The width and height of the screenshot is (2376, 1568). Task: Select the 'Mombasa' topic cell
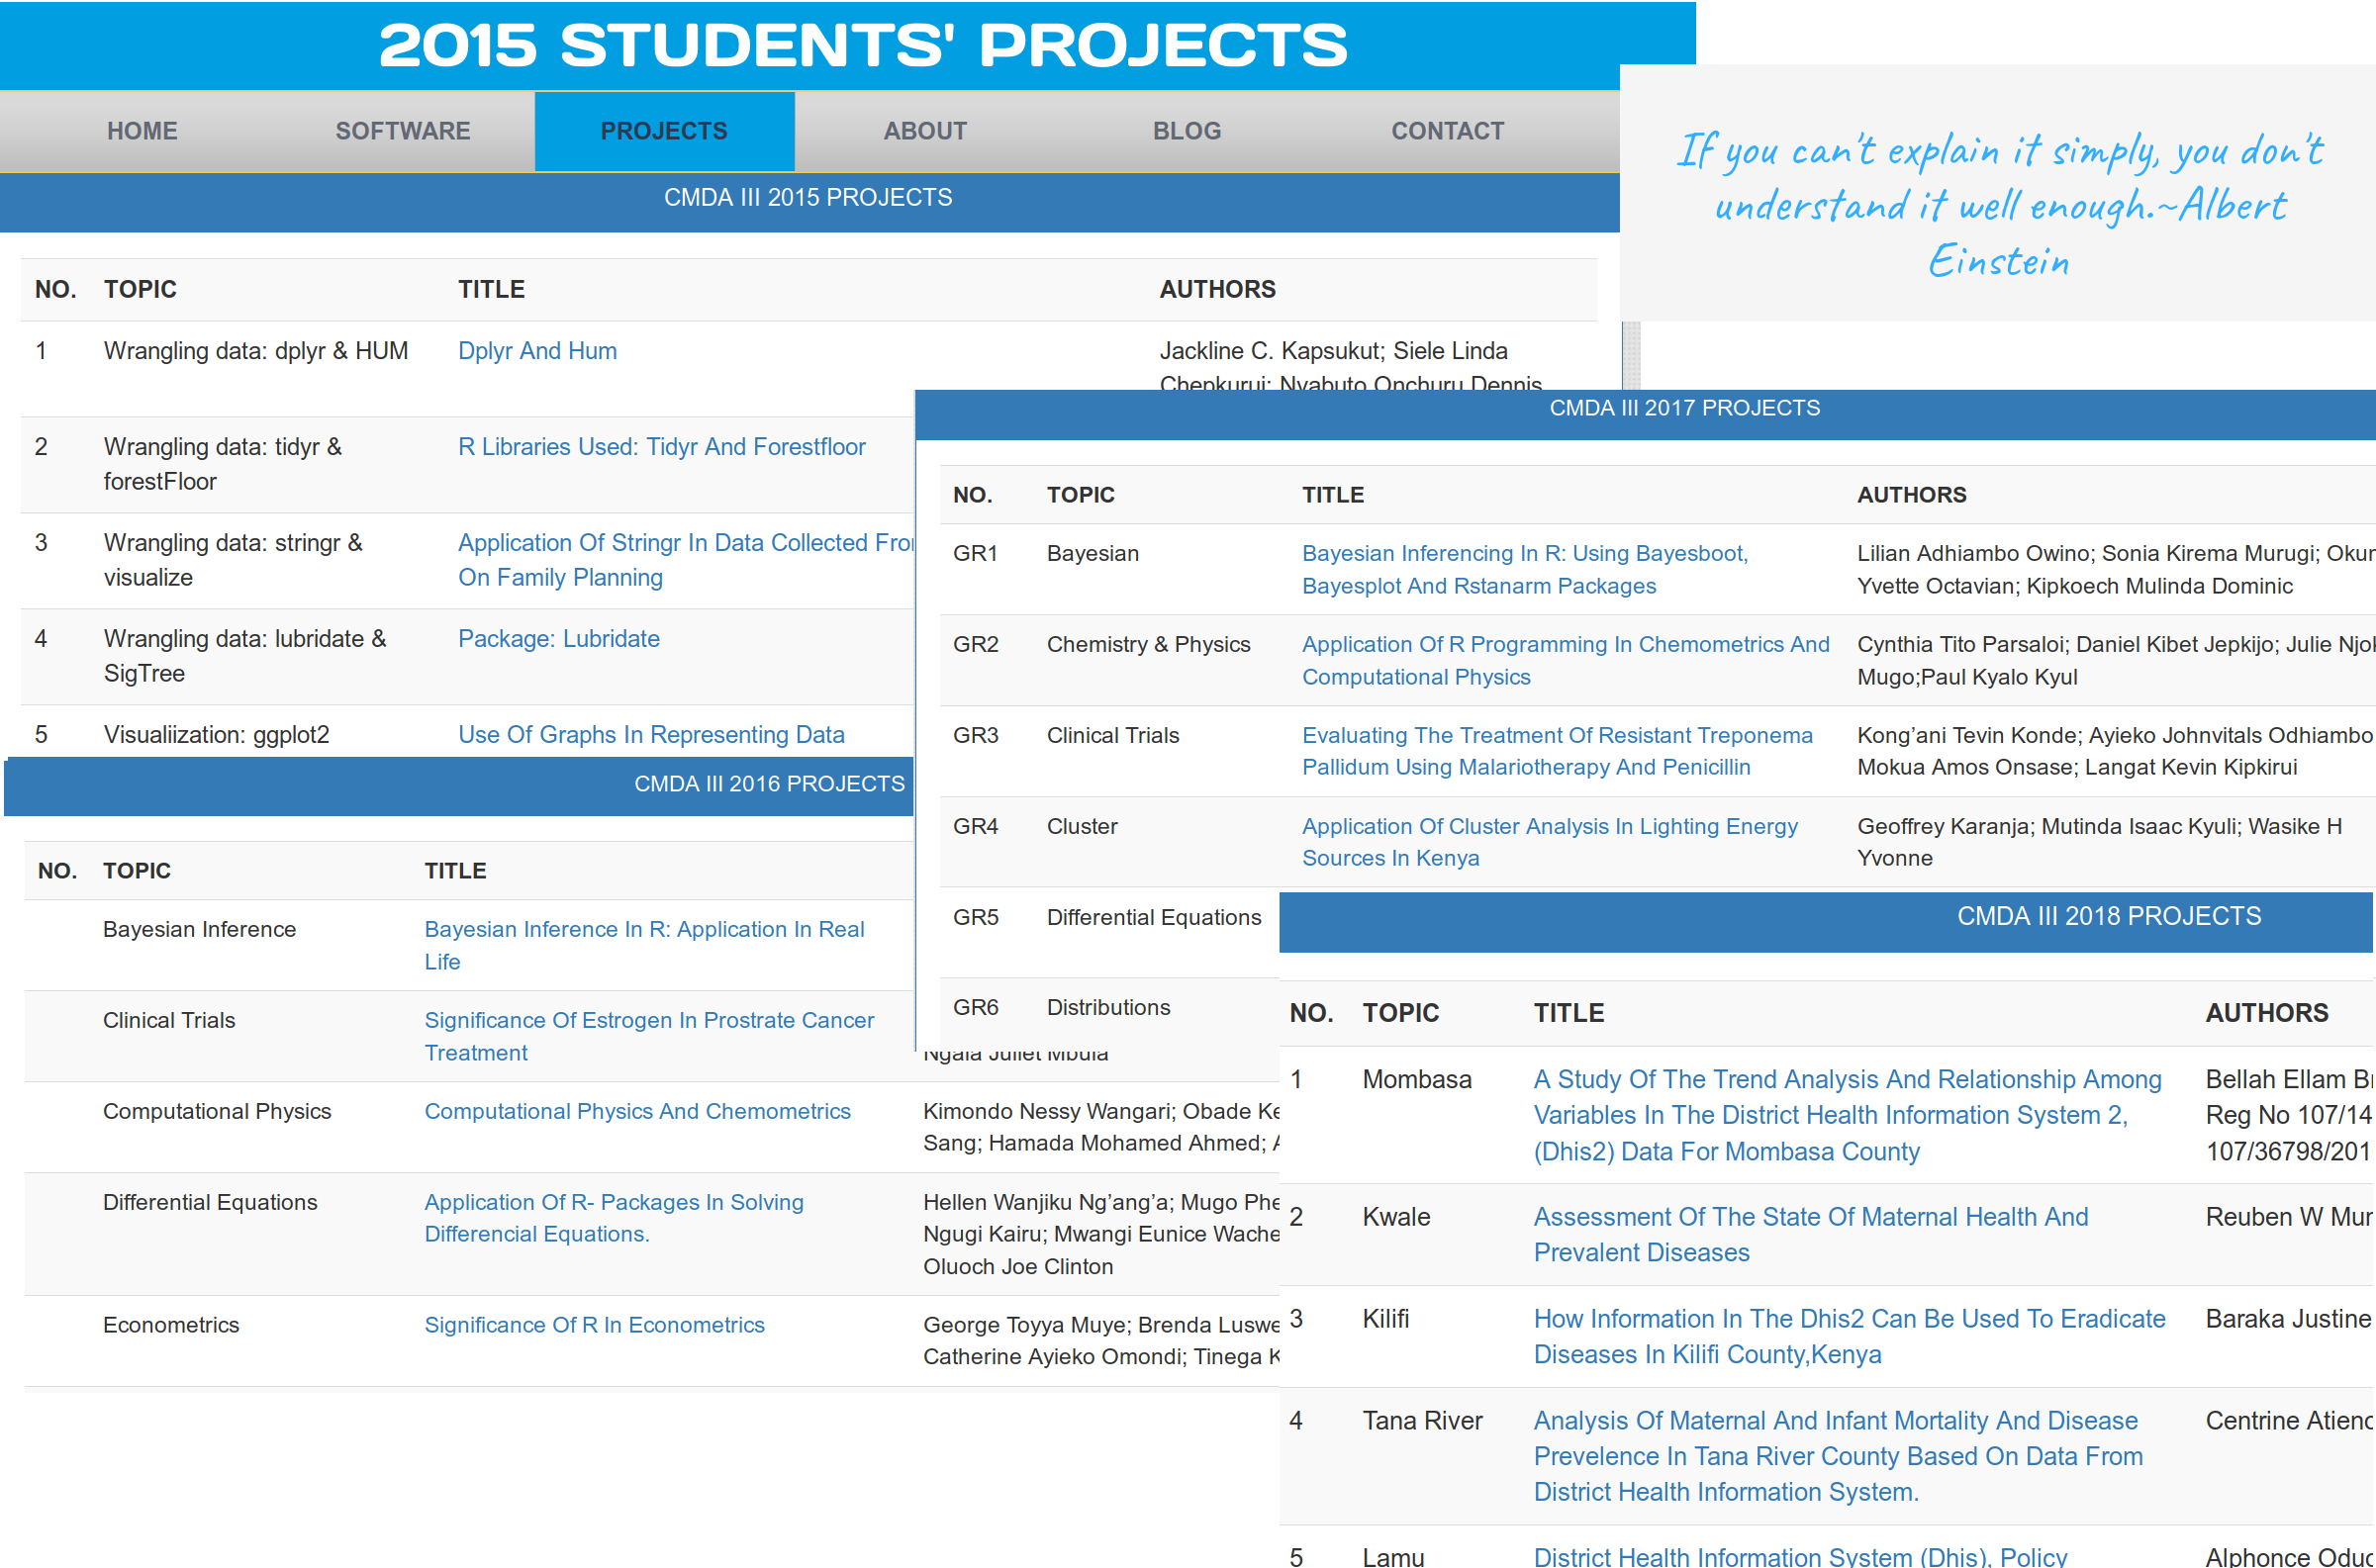[1417, 1080]
